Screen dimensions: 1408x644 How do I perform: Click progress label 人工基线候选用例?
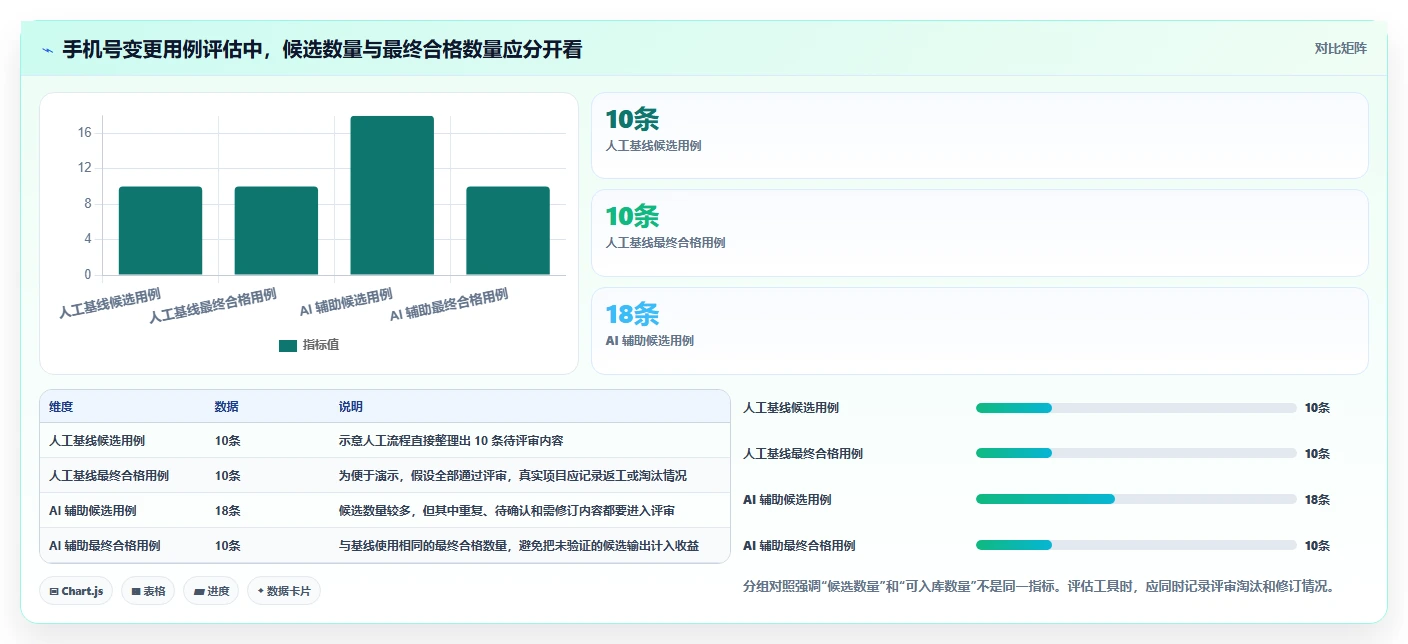point(791,408)
